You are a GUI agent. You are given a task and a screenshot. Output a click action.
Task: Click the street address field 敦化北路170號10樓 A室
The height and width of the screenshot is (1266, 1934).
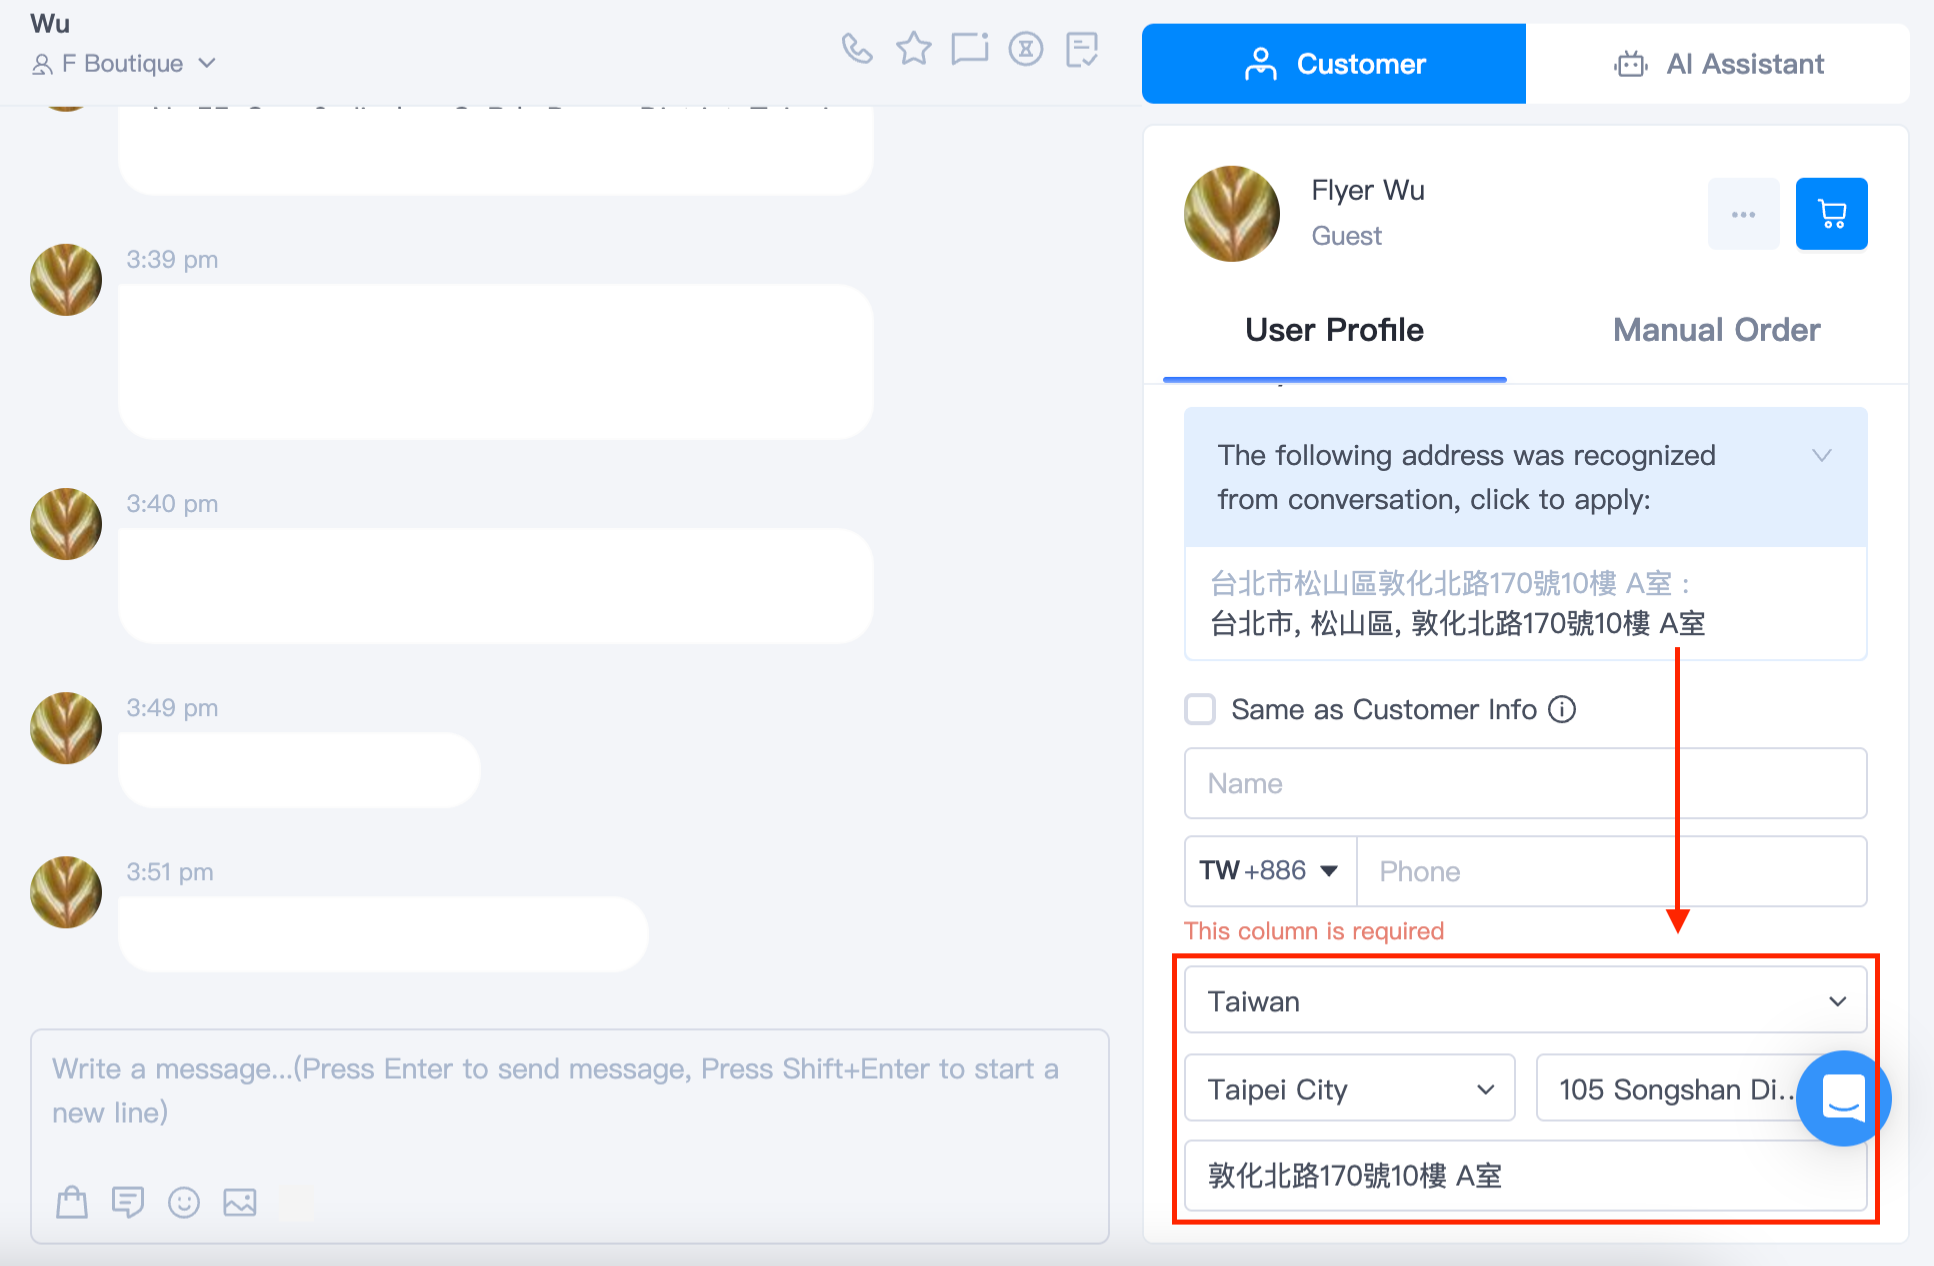(1525, 1176)
